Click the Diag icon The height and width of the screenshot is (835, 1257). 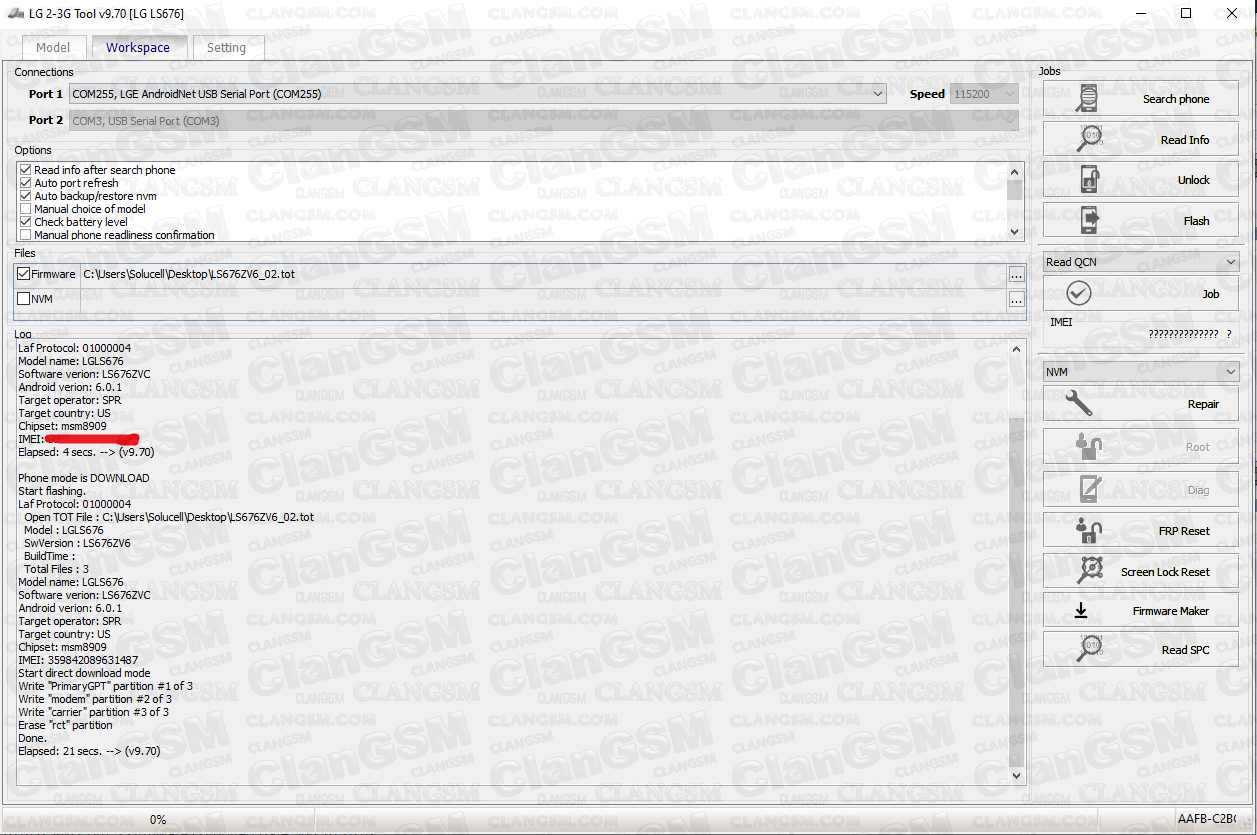[x=1089, y=489]
